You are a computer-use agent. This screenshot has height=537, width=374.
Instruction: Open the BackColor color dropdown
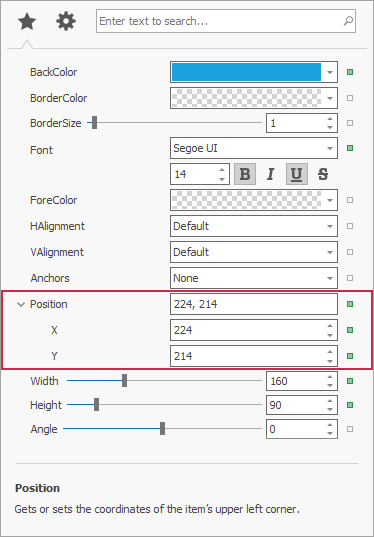pos(330,72)
